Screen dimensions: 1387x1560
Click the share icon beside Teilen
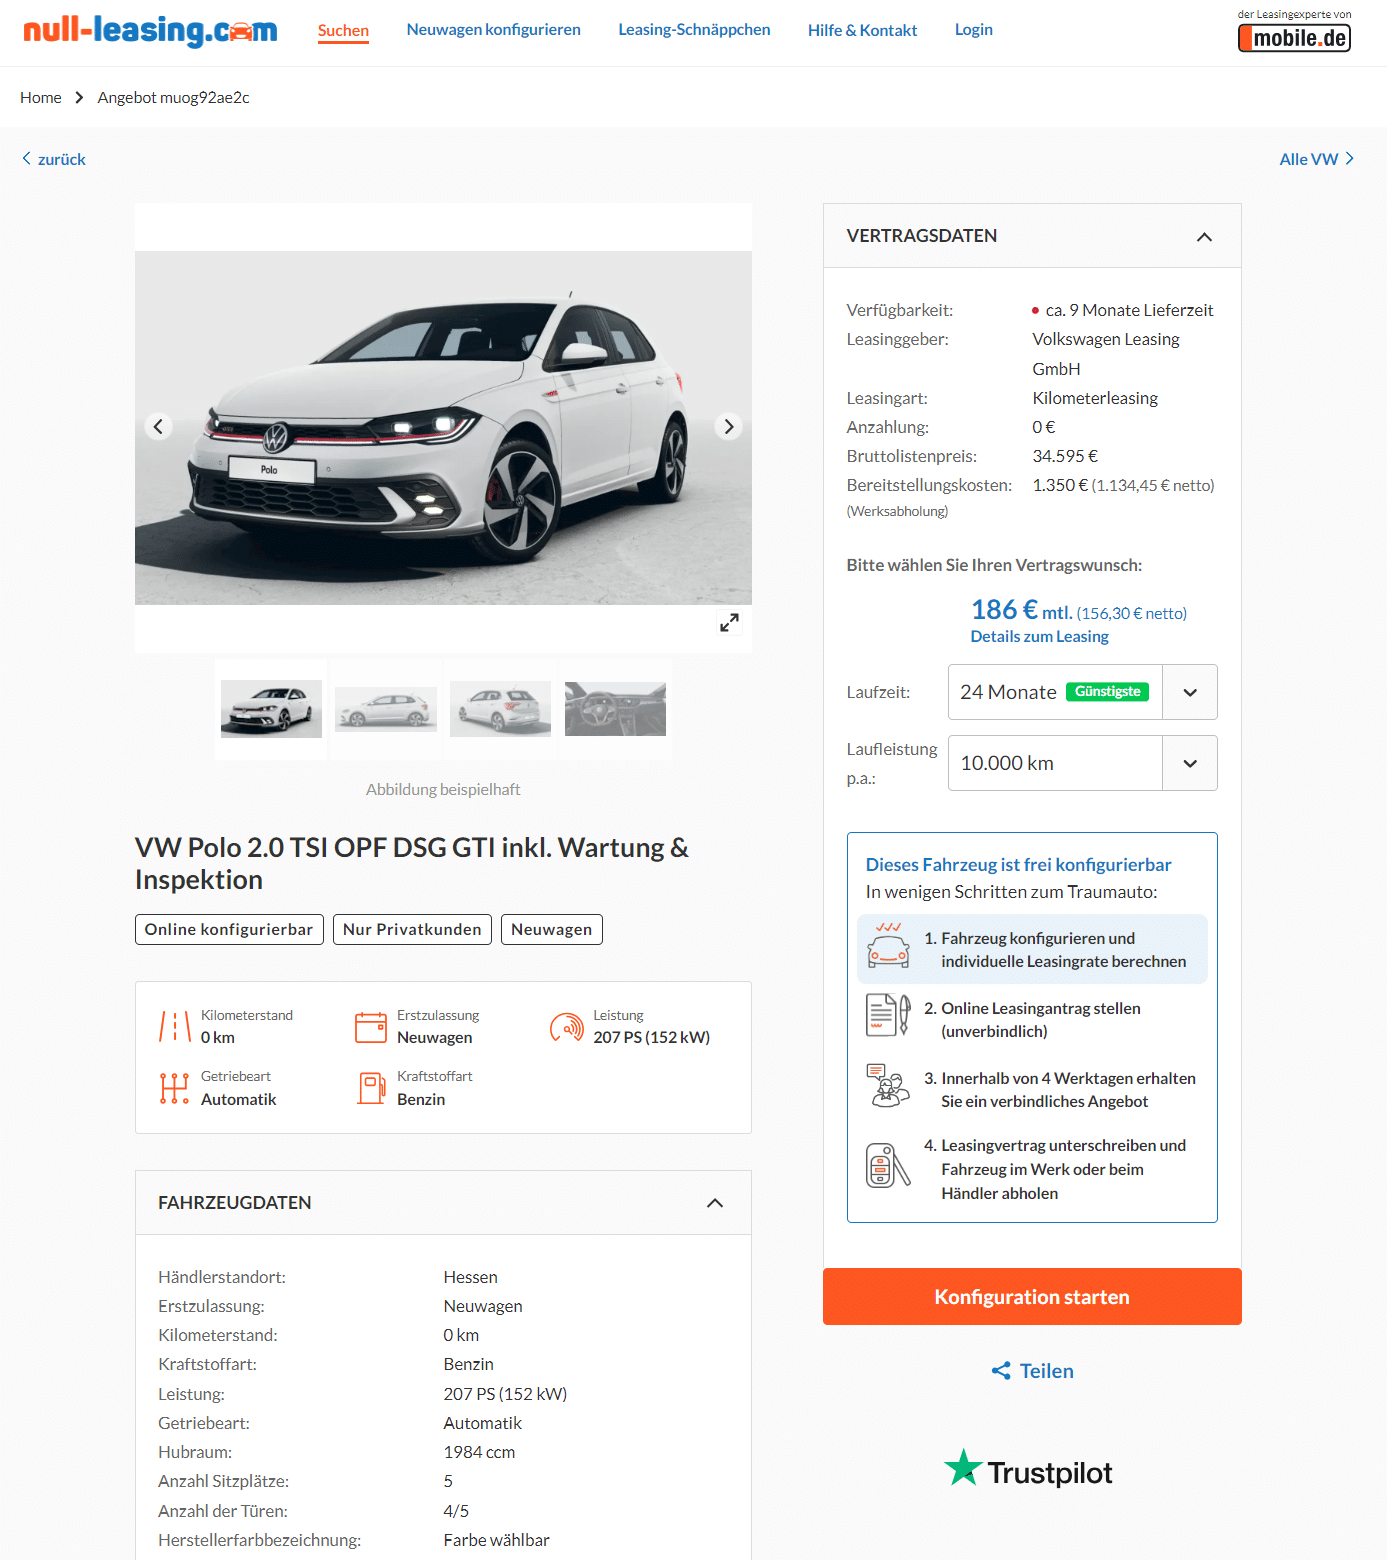[x=1001, y=1371]
